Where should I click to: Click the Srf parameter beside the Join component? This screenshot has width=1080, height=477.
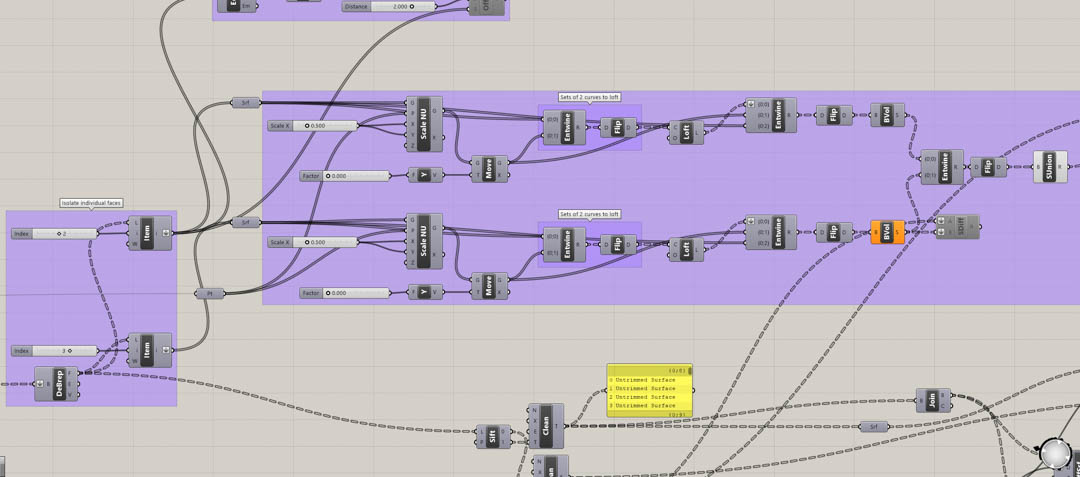(873, 427)
